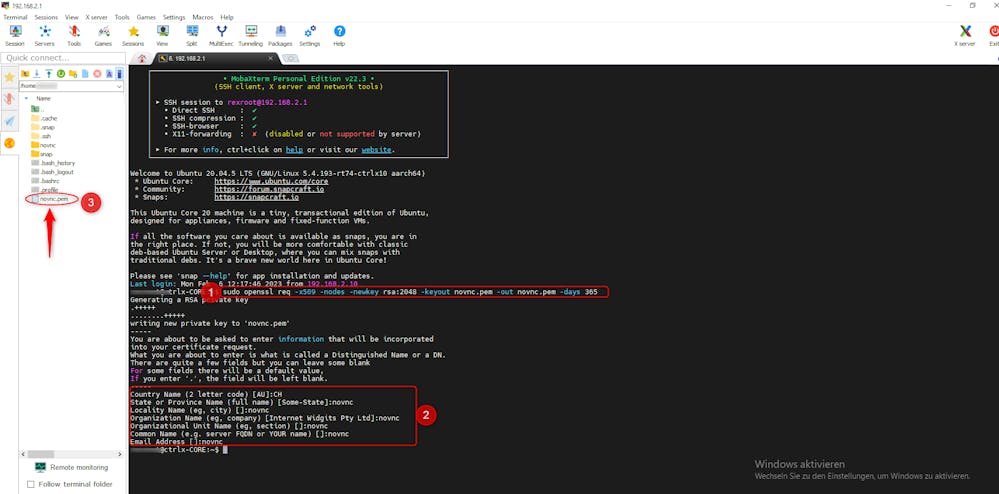Open the Settings menu
The width and height of the screenshot is (999, 494).
pyautogui.click(x=174, y=17)
